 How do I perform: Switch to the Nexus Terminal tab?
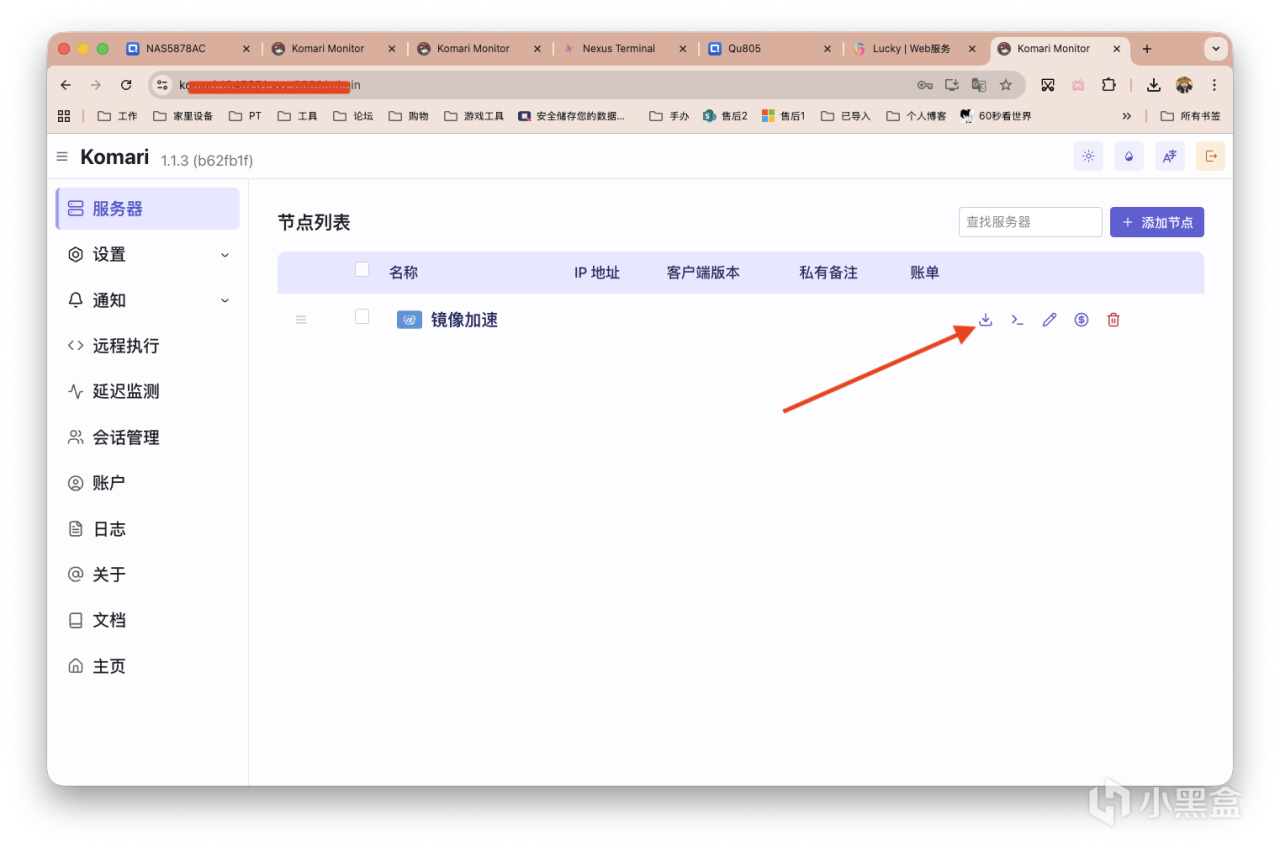point(623,48)
